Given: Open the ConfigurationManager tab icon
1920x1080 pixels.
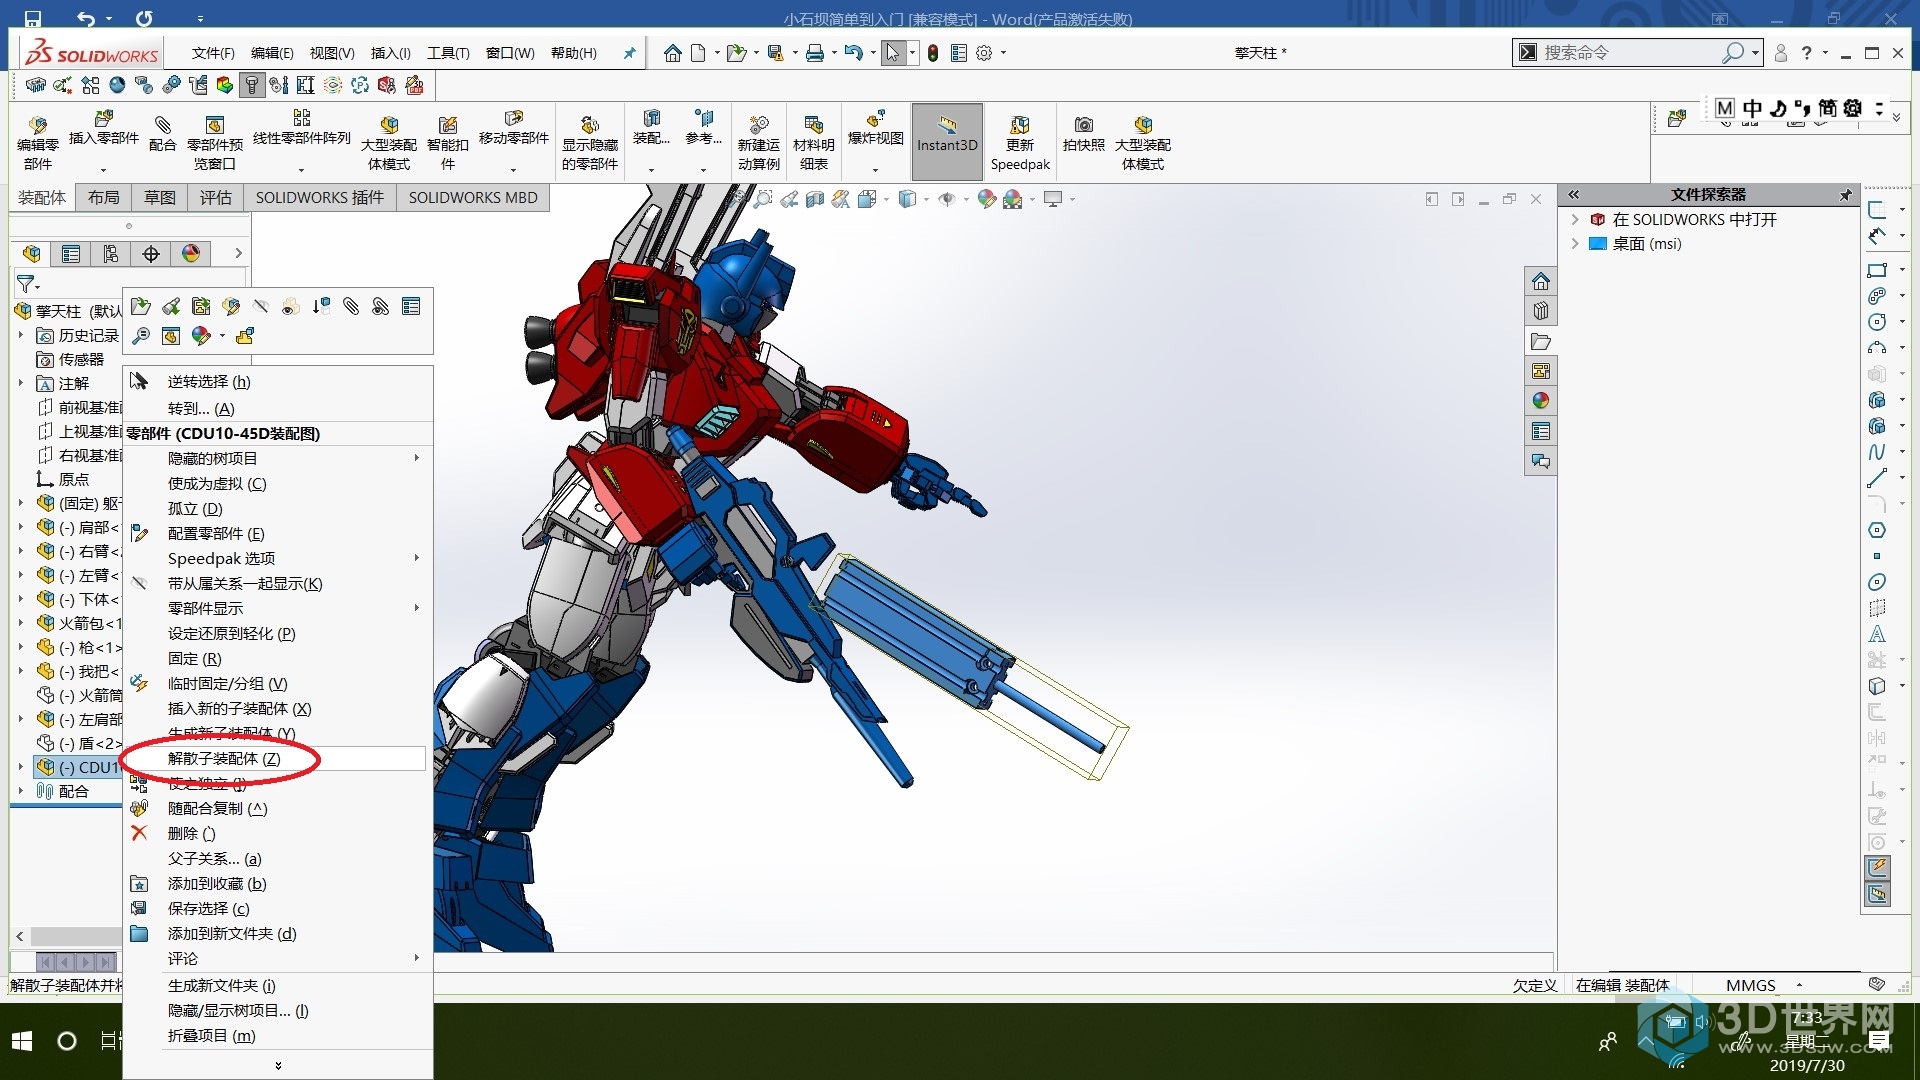Looking at the screenshot, I should tap(111, 254).
